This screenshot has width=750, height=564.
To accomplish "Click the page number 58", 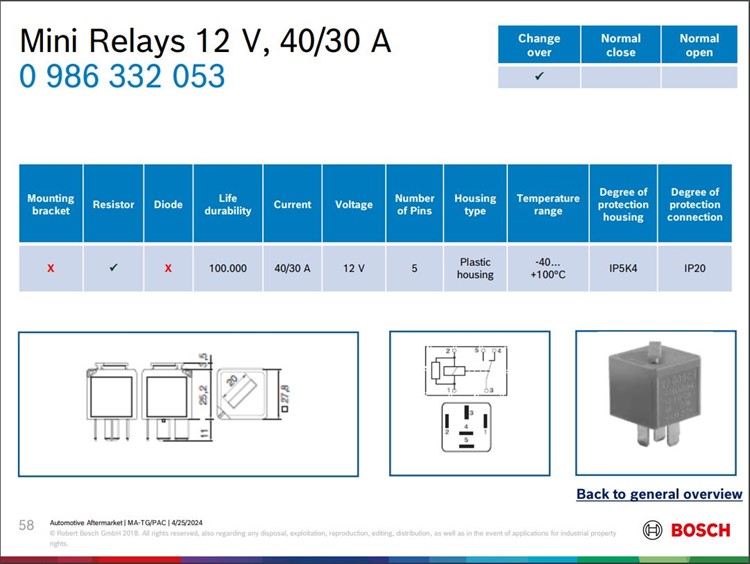I will (x=26, y=525).
